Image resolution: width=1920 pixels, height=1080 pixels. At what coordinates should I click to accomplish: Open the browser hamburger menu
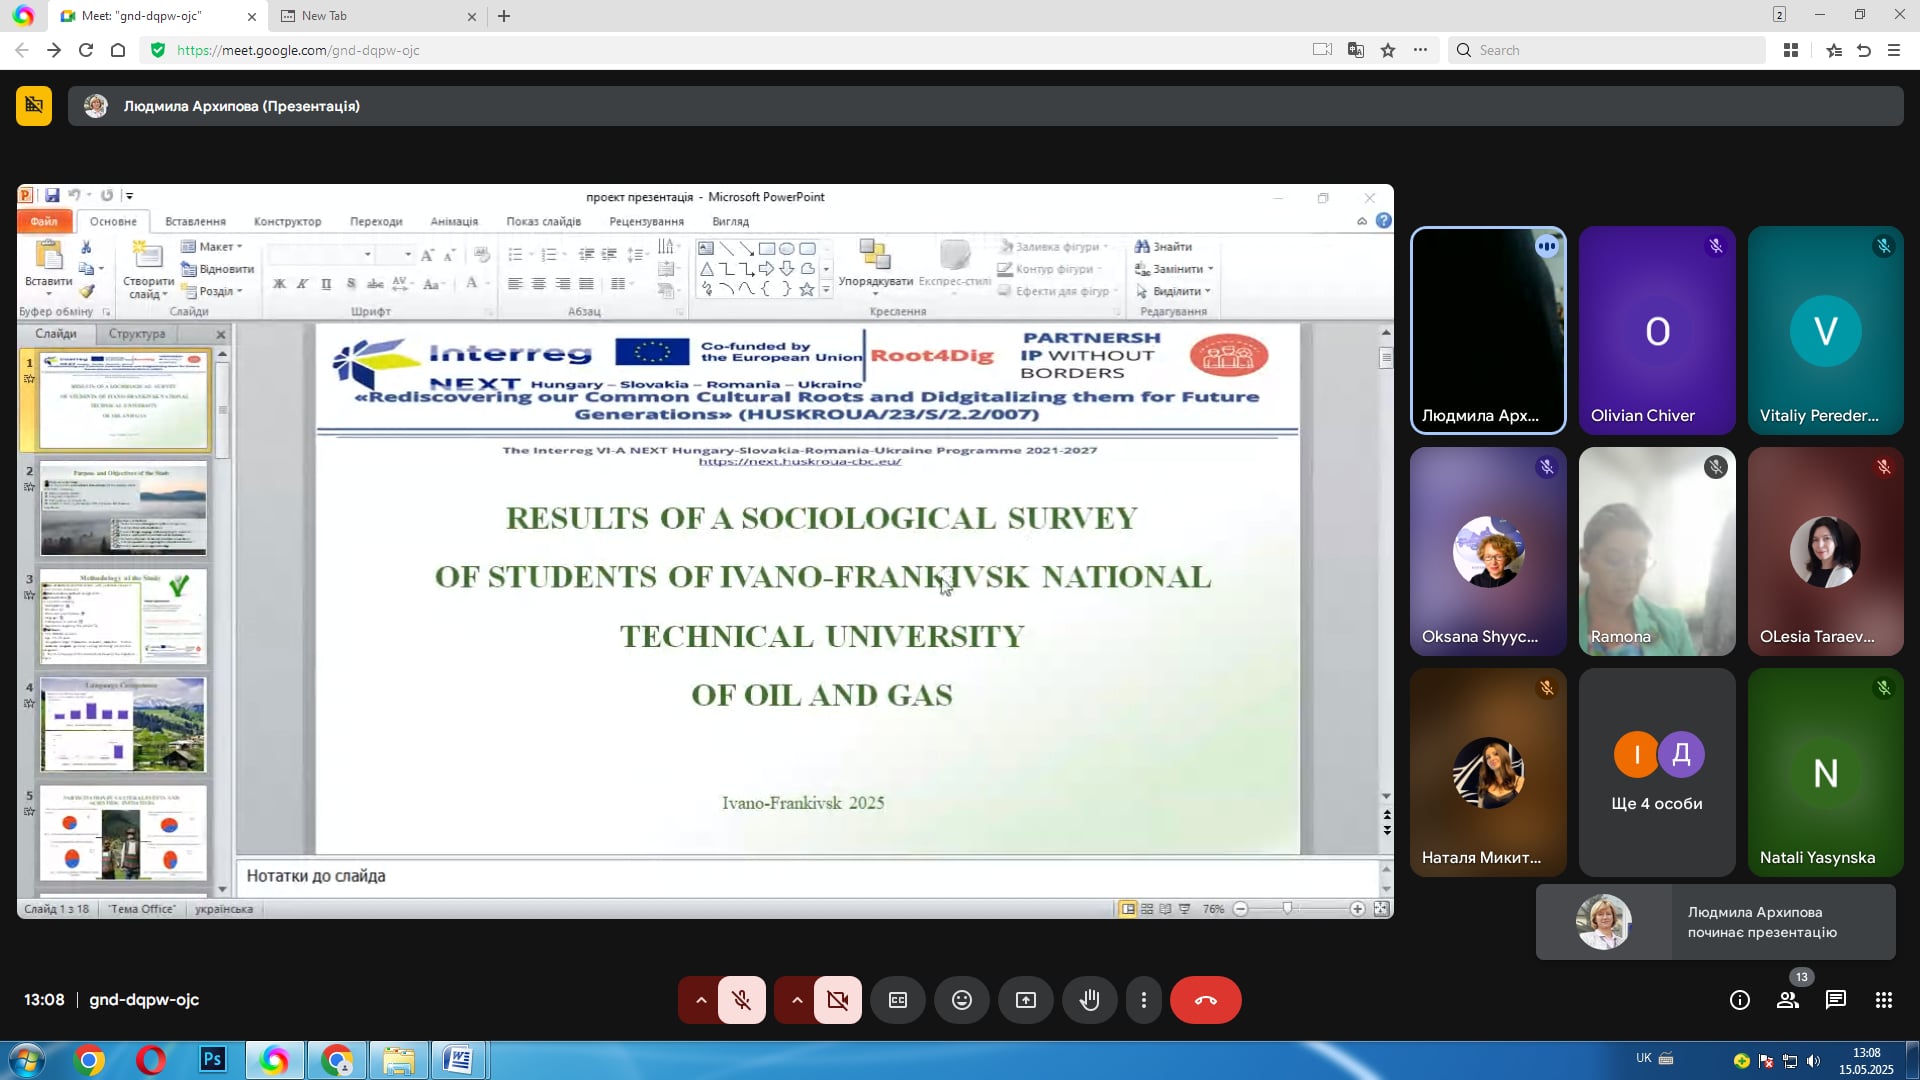pyautogui.click(x=1894, y=50)
